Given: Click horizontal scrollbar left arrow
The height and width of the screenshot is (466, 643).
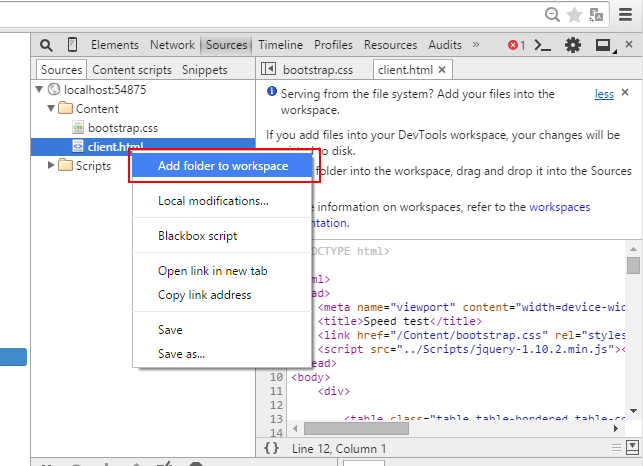Looking at the screenshot, I should (x=295, y=428).
